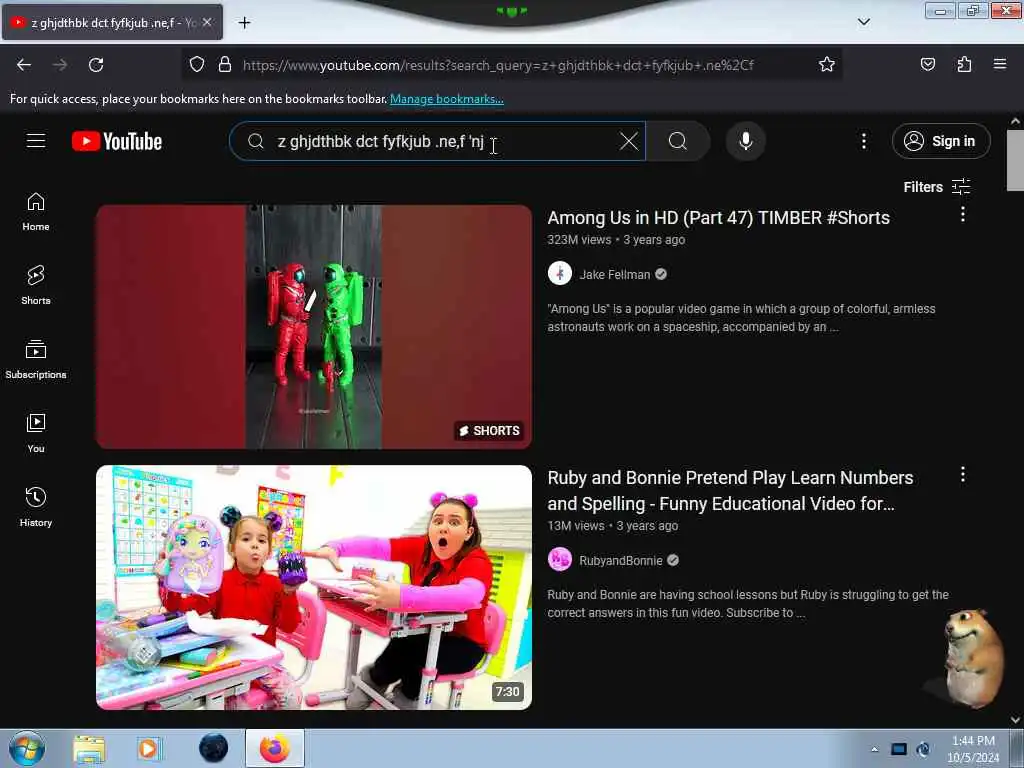The width and height of the screenshot is (1024, 768).
Task: Click the taskbar clock
Action: 973,749
